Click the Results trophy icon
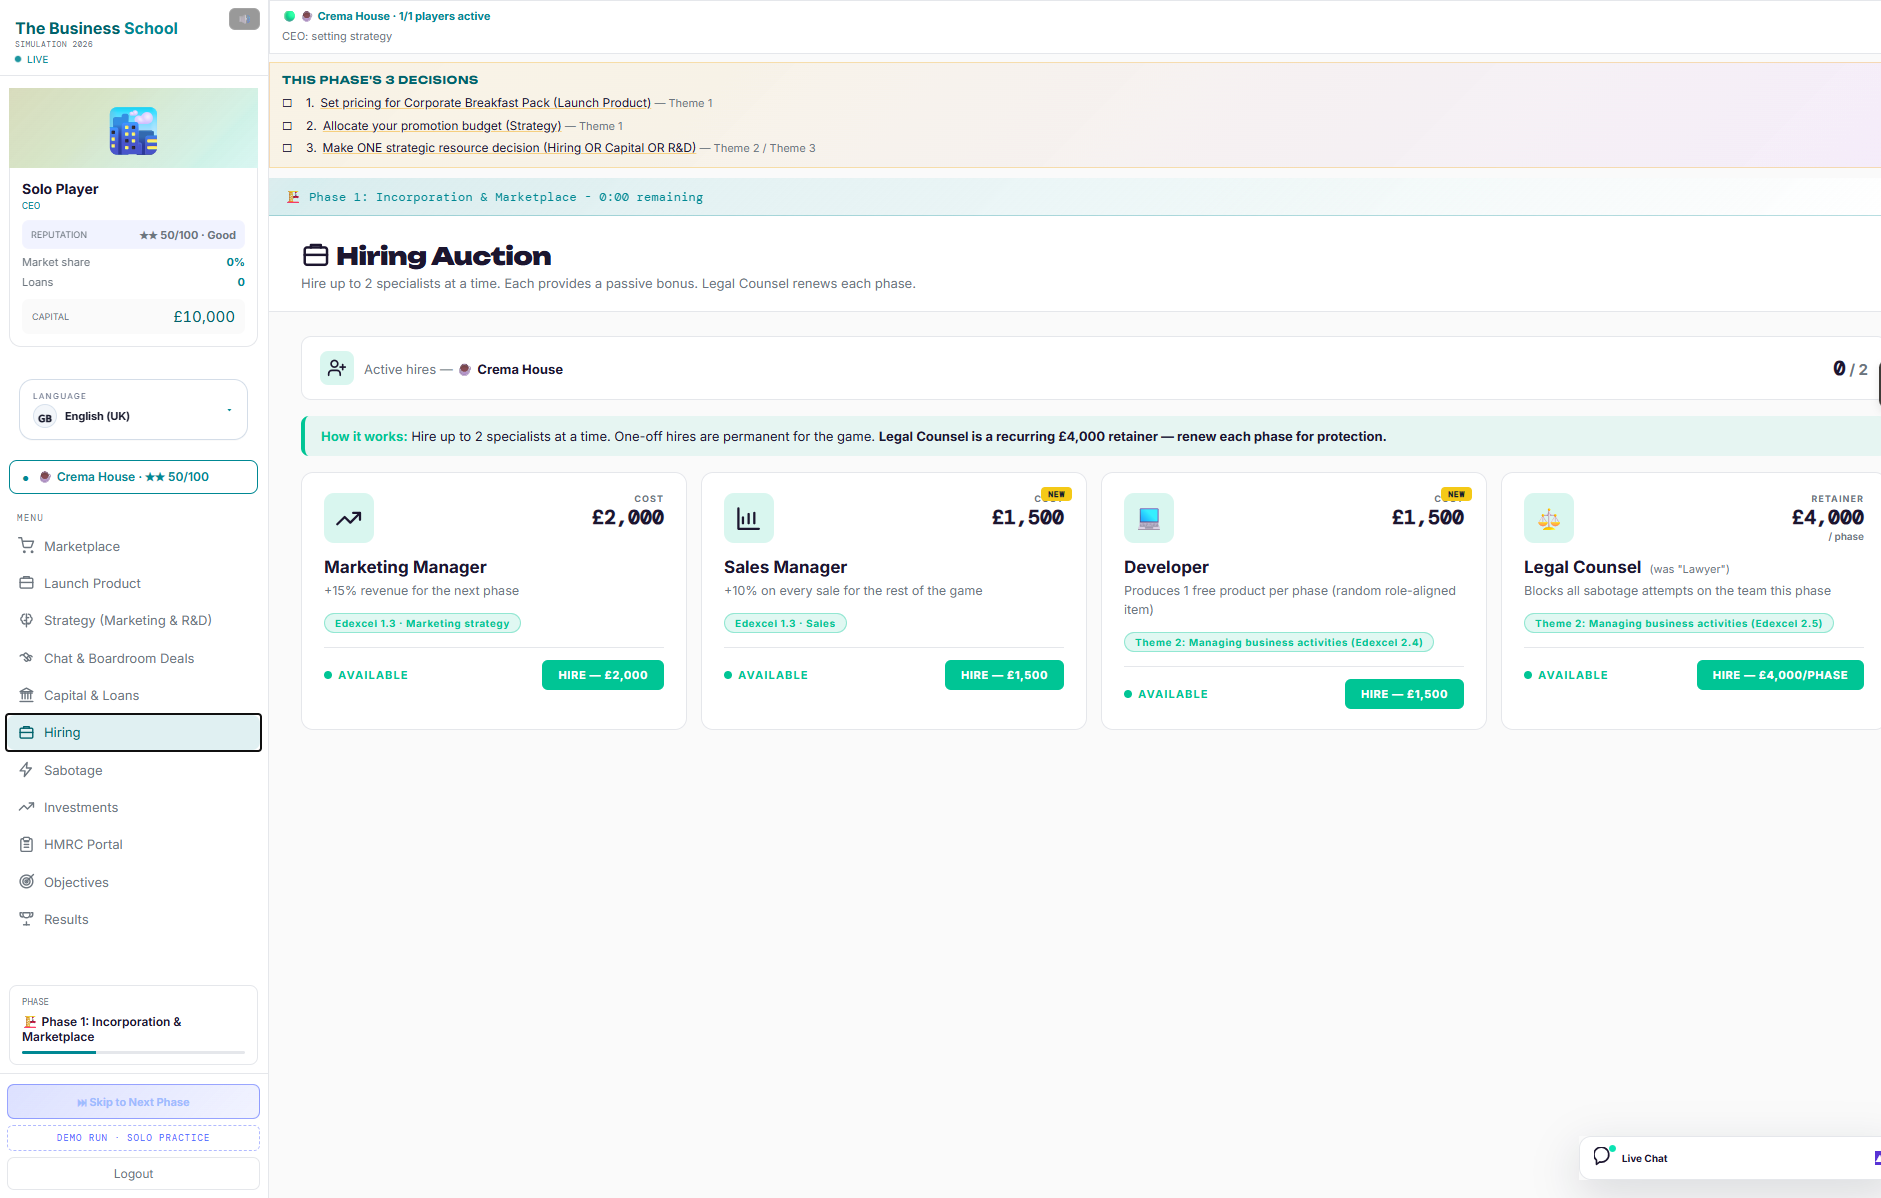Viewport: 1881px width, 1198px height. (x=27, y=919)
